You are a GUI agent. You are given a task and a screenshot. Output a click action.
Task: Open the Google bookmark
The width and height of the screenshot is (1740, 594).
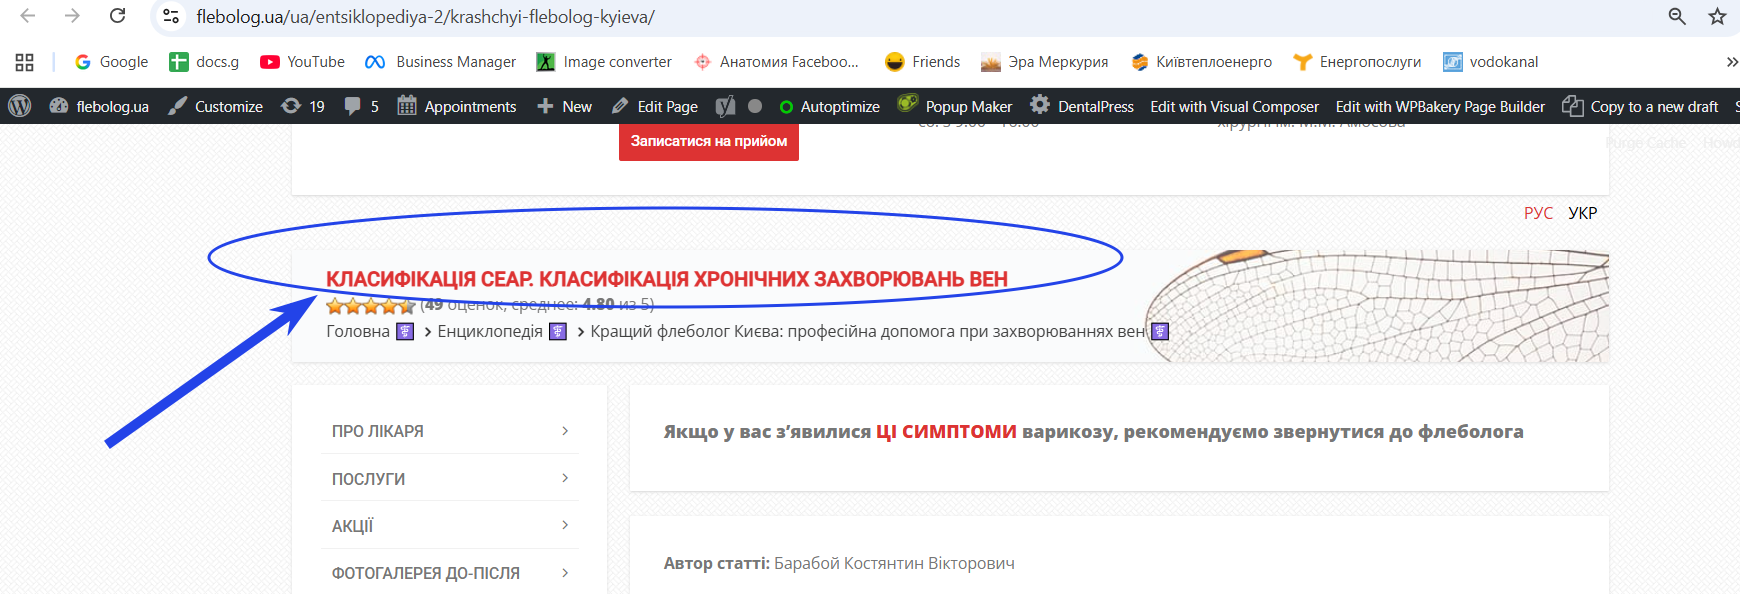(x=111, y=62)
